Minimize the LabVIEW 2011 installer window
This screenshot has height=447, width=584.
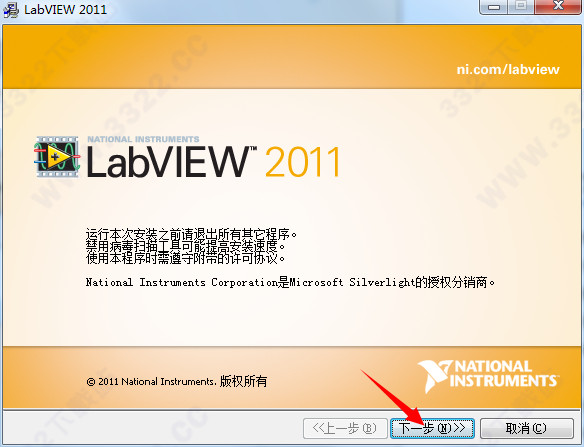click(x=494, y=7)
